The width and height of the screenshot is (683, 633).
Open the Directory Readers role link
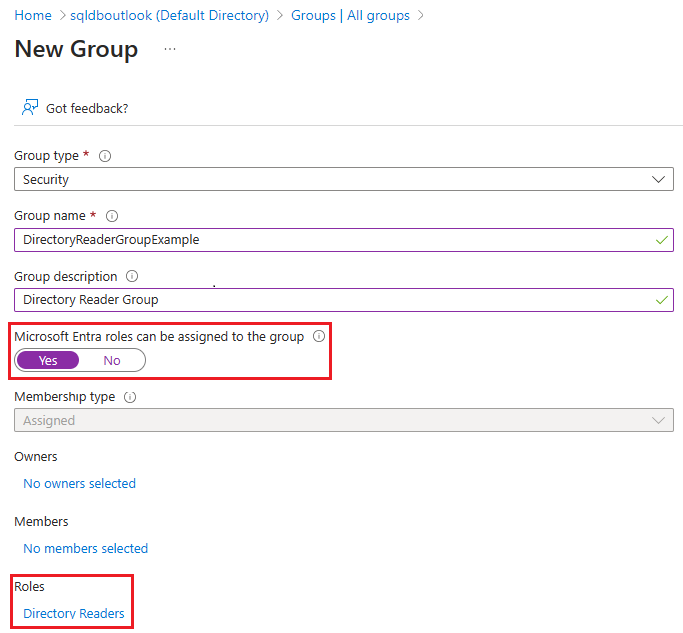(74, 613)
